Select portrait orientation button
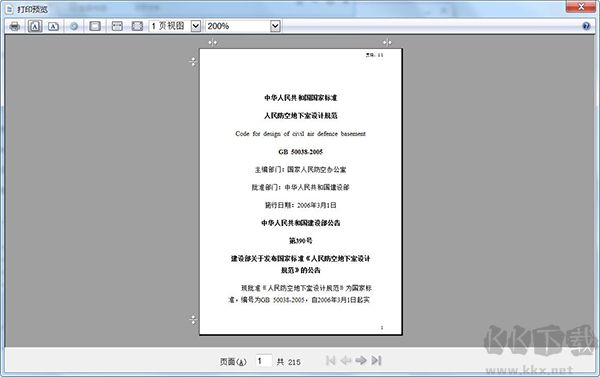 35,26
